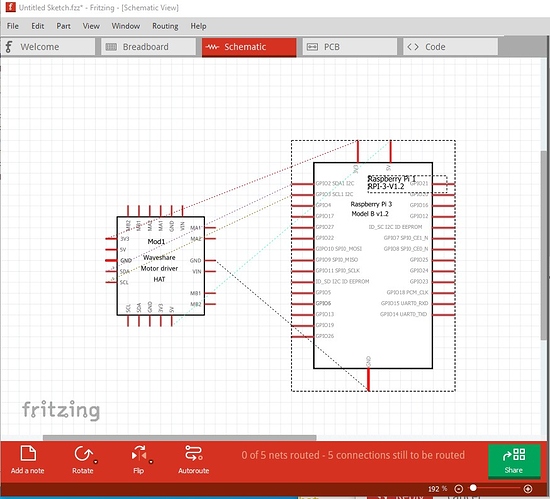Open the View menu
Screen dimensions: 550x499
91,26
